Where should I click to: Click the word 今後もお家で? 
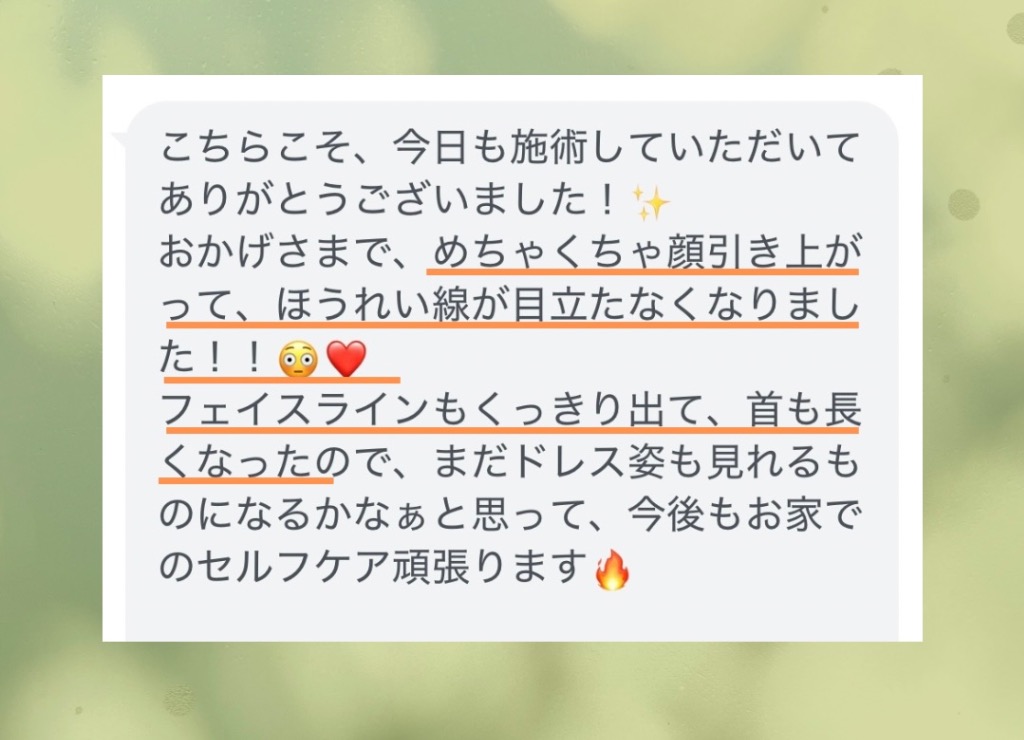click(x=744, y=515)
